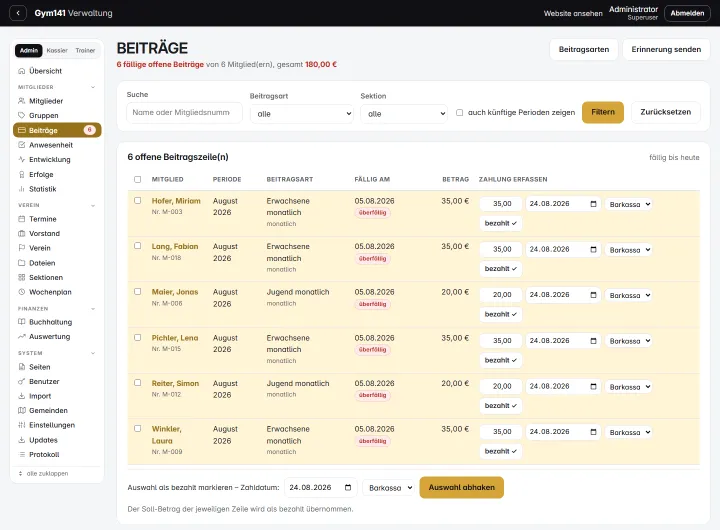Click the Filtern button

pyautogui.click(x=603, y=112)
